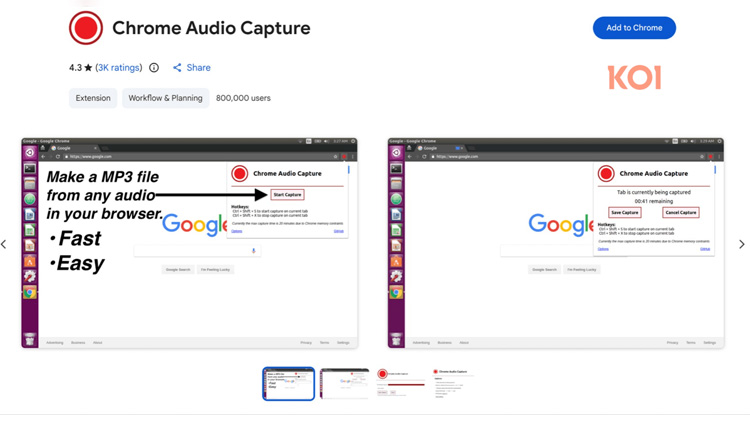Click the info icon beside the ratings
Screen dimensions: 750x422
click(x=154, y=68)
